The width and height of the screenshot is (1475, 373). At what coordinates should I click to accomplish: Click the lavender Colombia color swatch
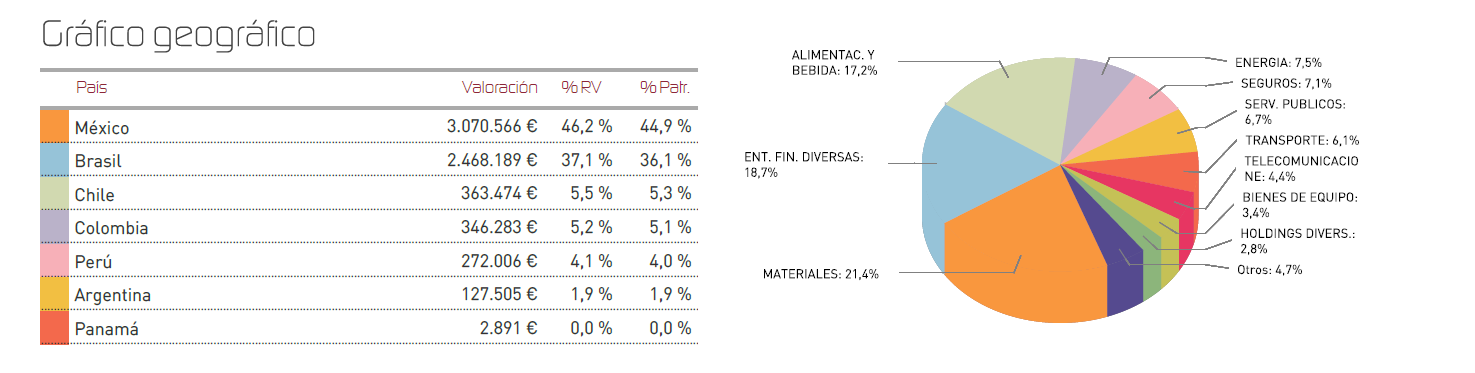click(x=54, y=227)
